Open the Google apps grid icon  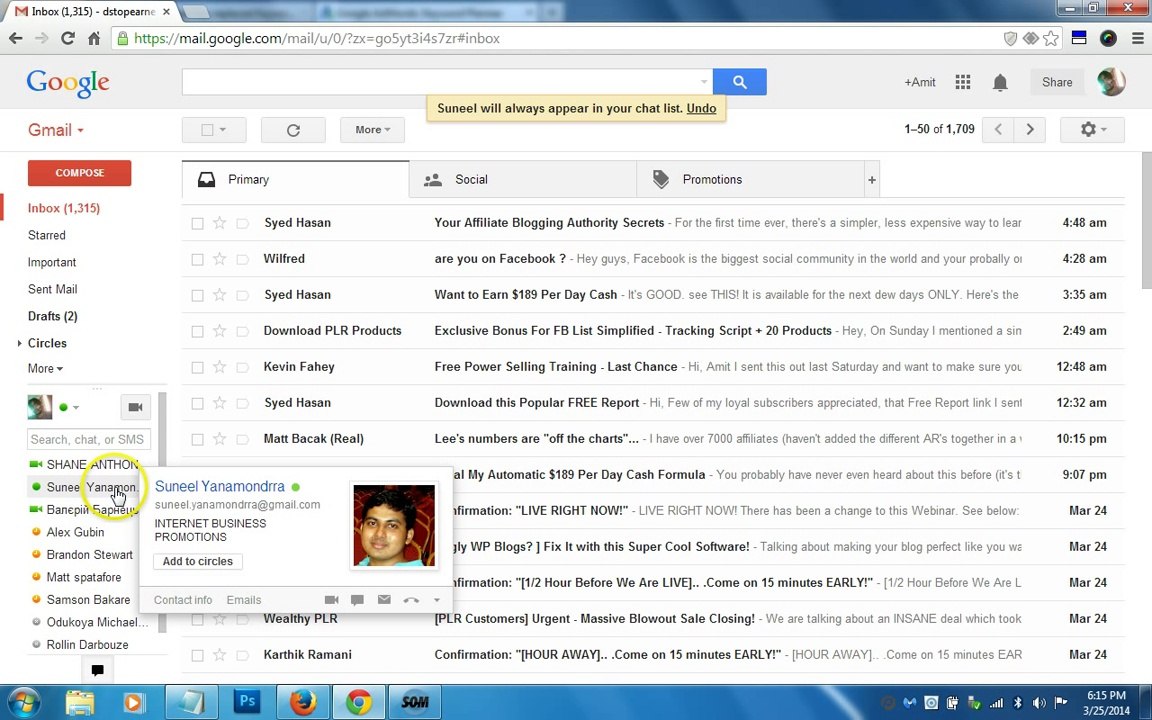(x=962, y=82)
